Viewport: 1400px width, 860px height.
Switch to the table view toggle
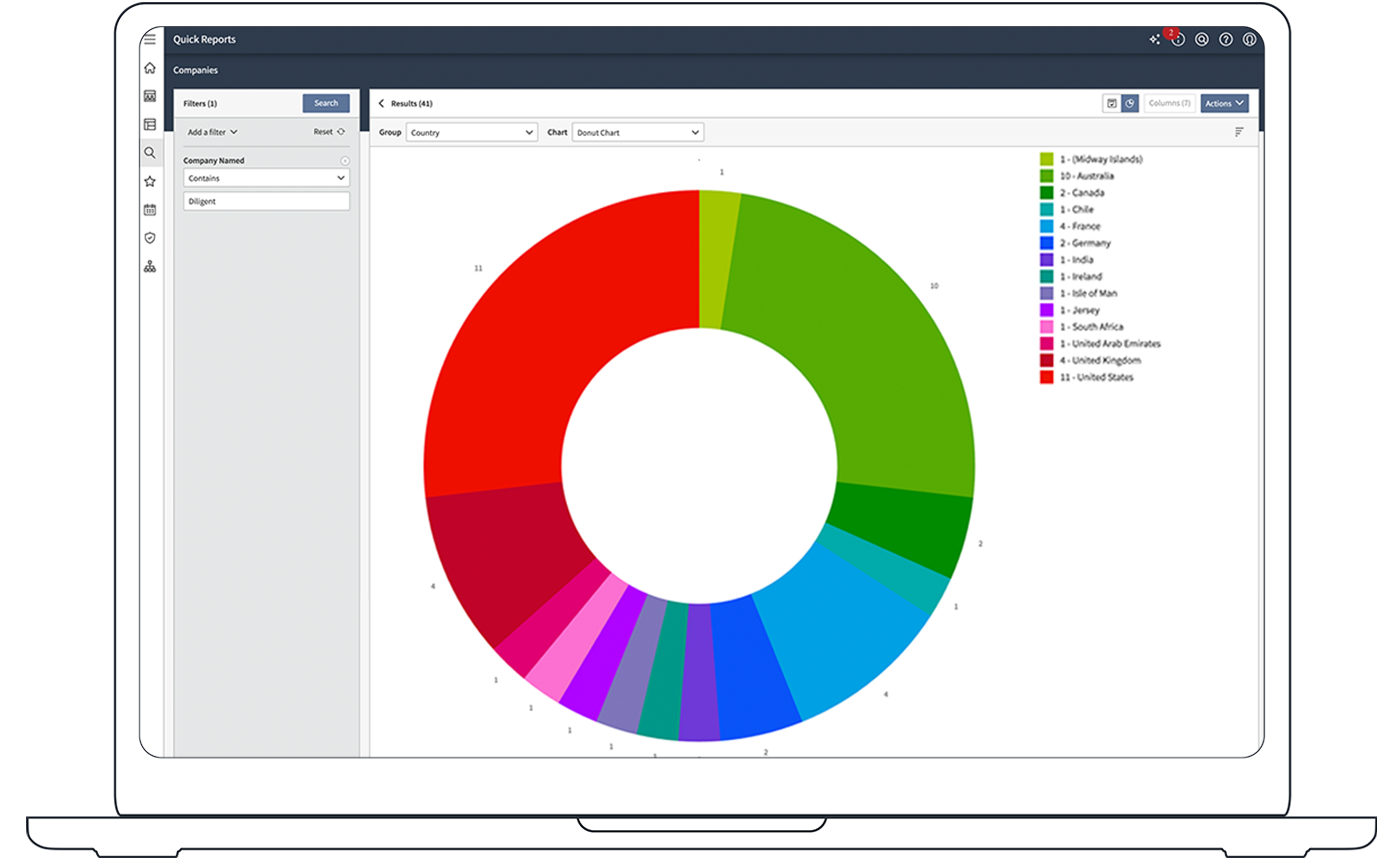(x=1111, y=103)
